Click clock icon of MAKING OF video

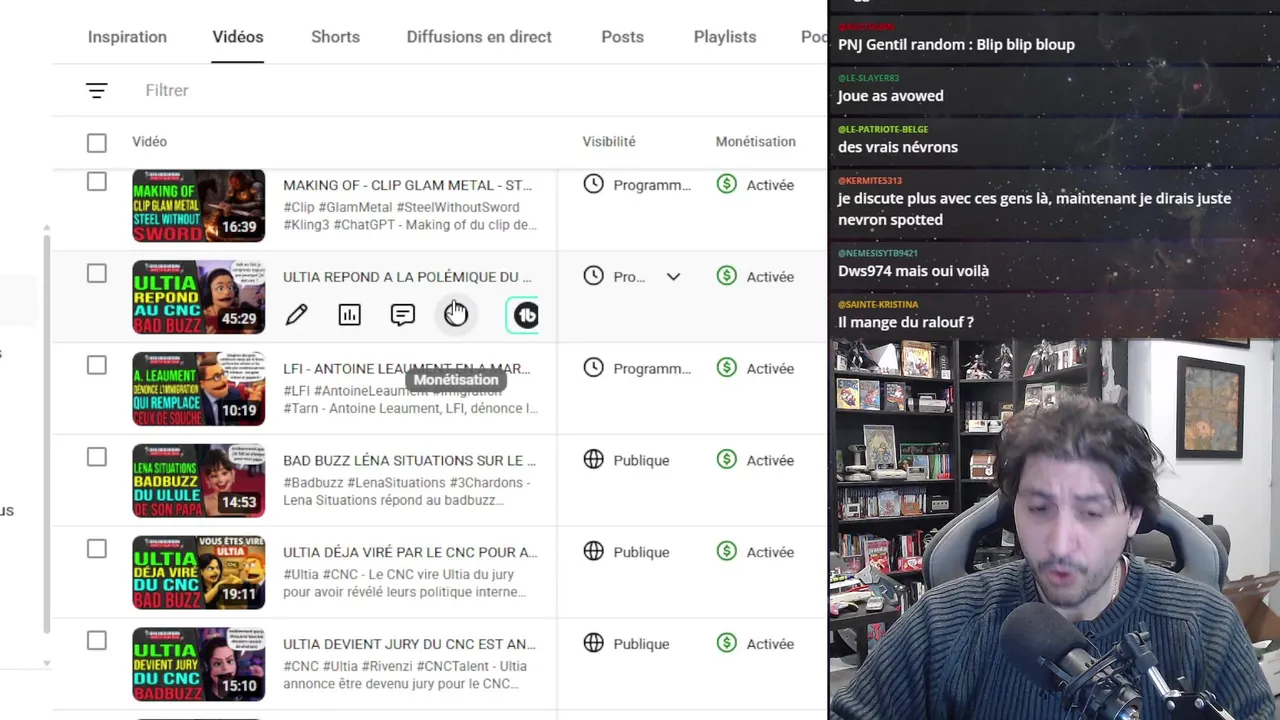pyautogui.click(x=594, y=185)
